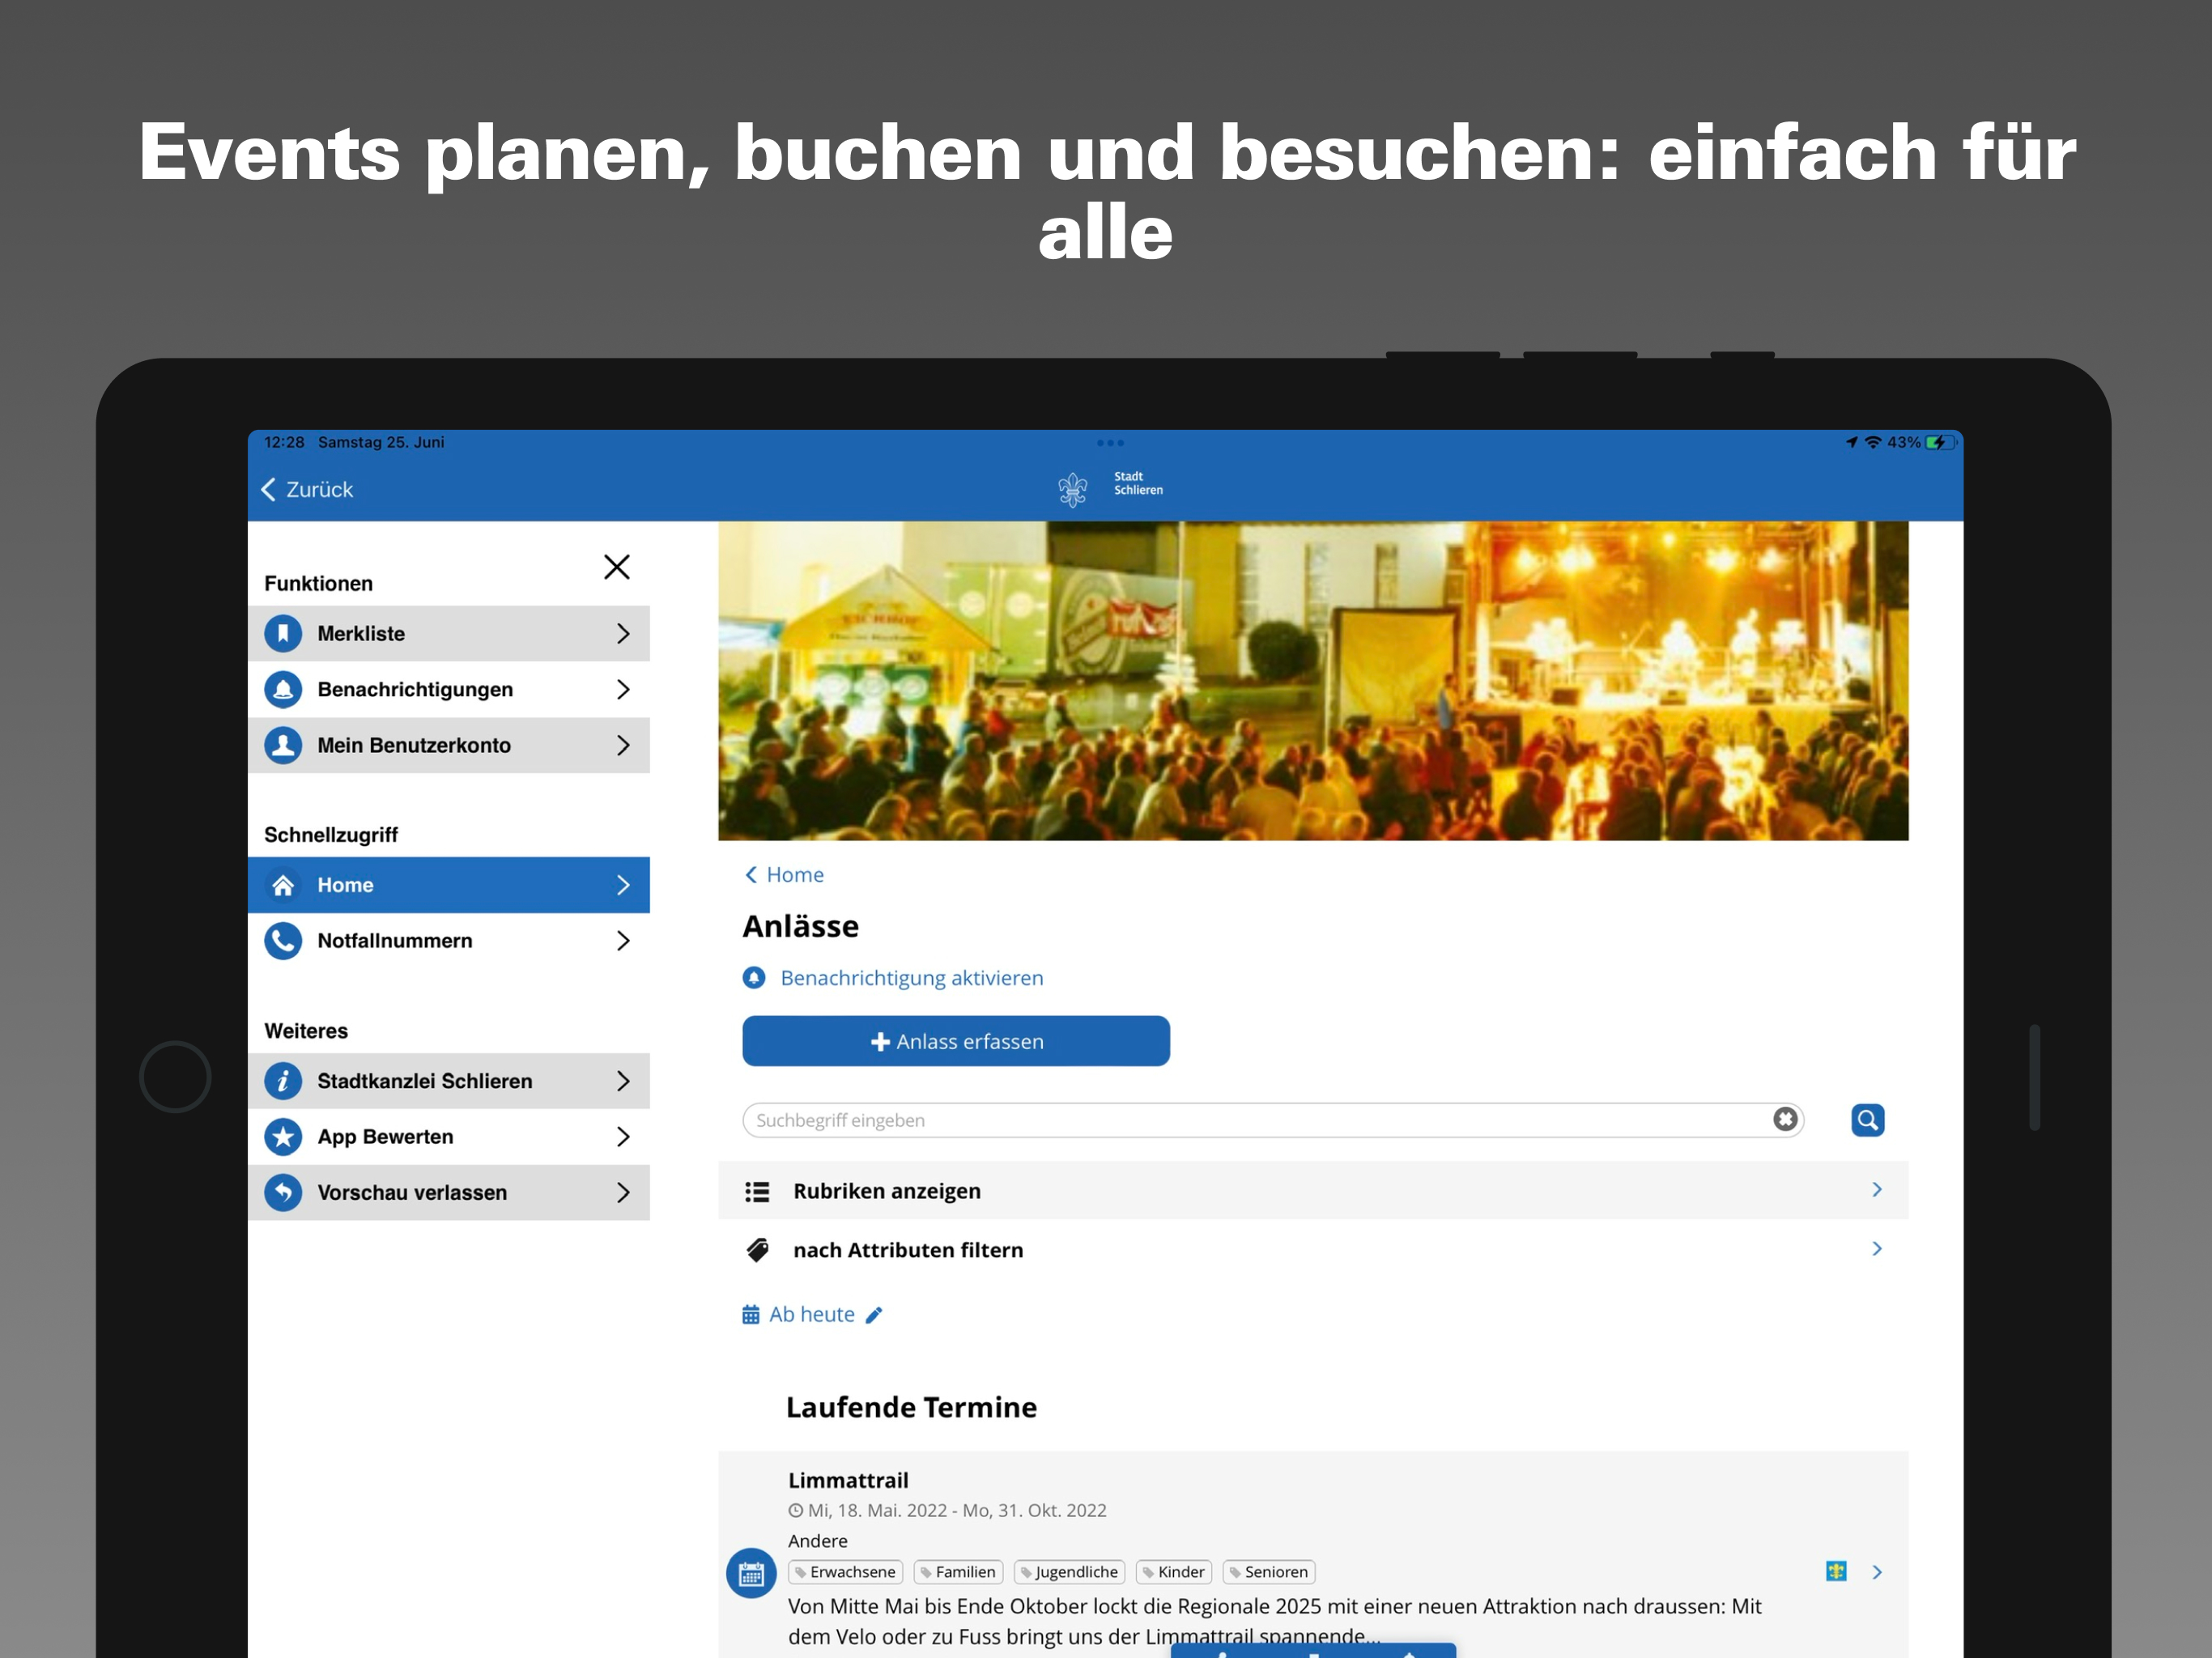Click the Notfallnummern phone icon

pos(283,940)
